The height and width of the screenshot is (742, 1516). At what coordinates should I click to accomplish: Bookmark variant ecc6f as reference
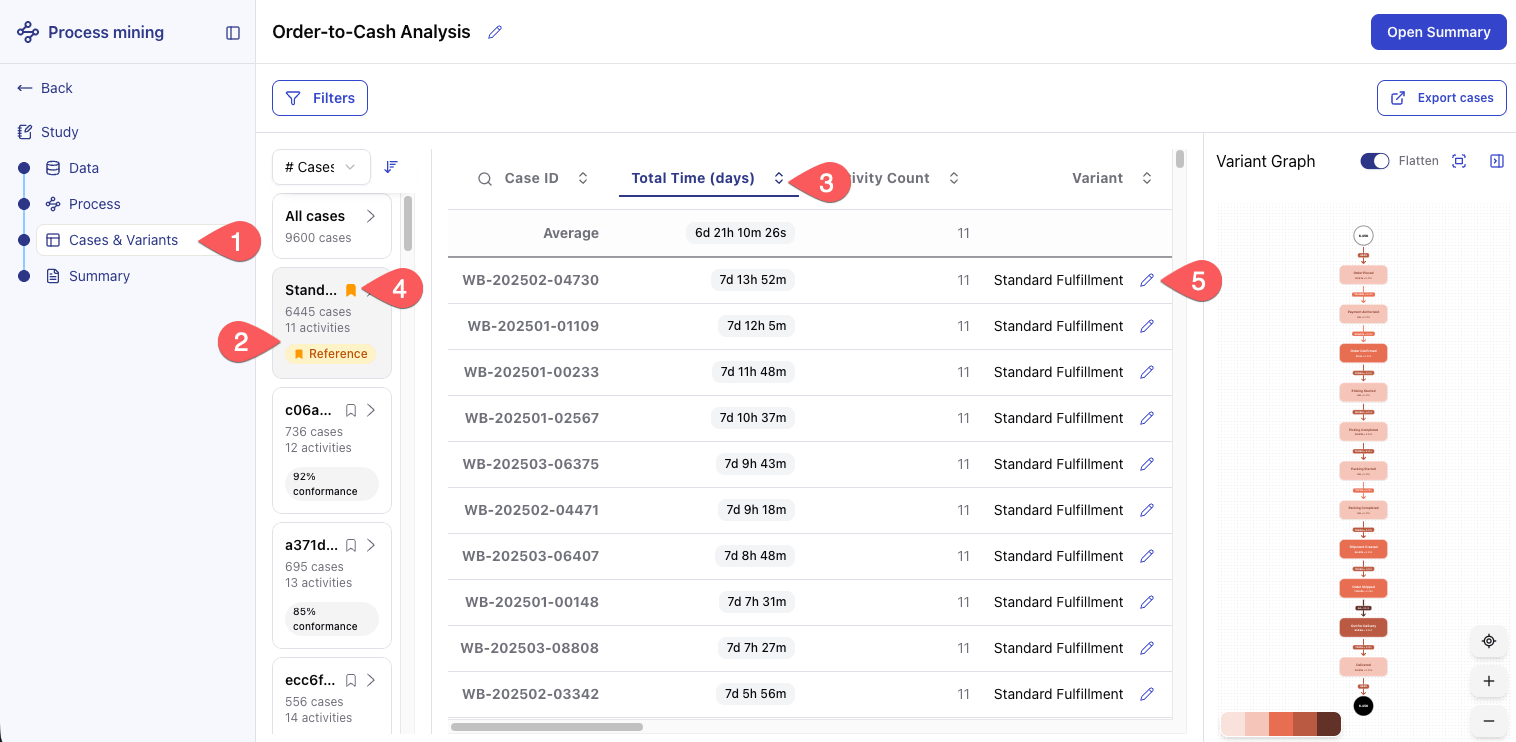[351, 680]
